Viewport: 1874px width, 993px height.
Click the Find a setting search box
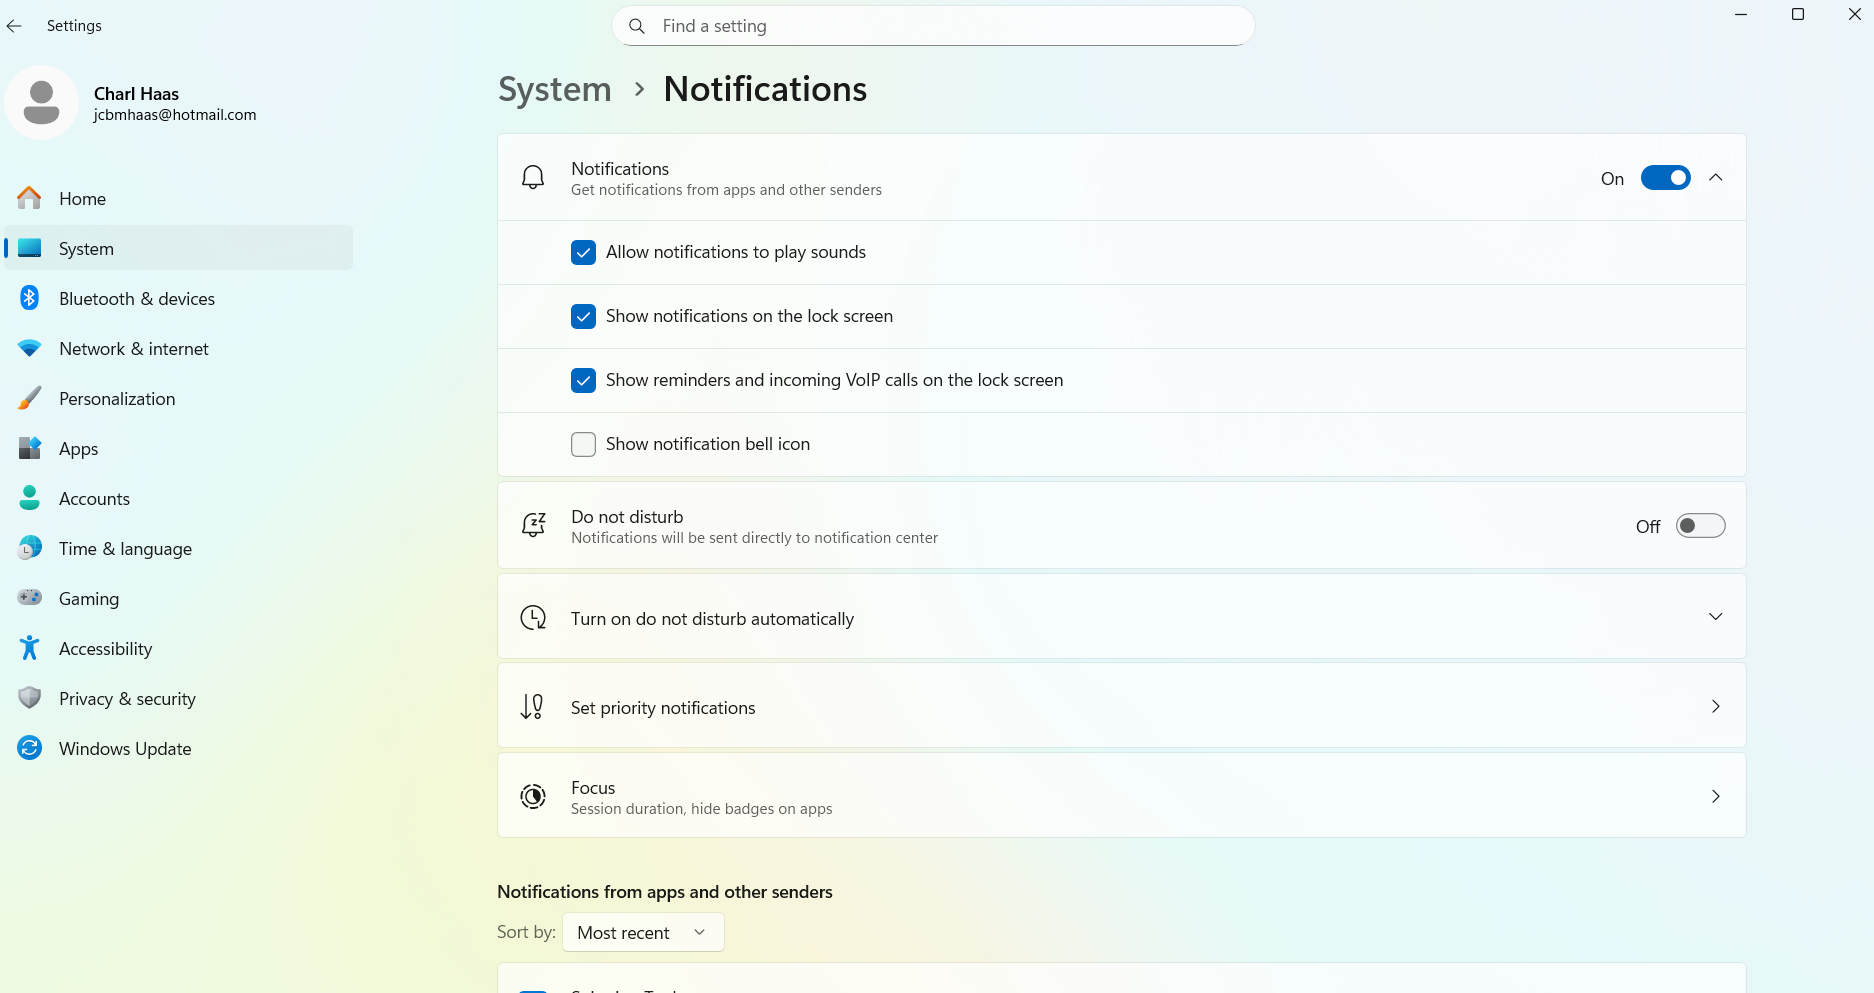pos(932,25)
